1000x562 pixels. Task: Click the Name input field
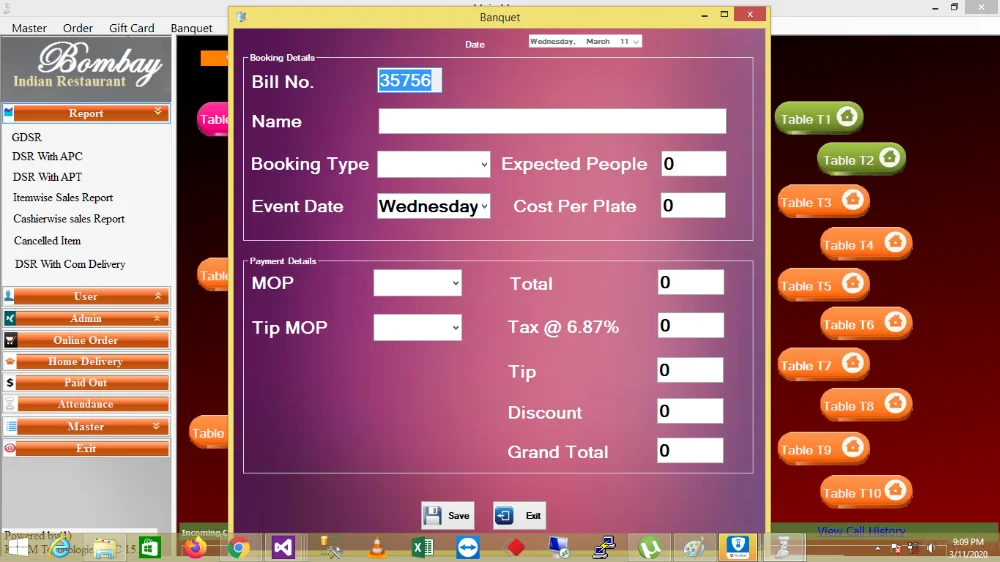tap(552, 122)
